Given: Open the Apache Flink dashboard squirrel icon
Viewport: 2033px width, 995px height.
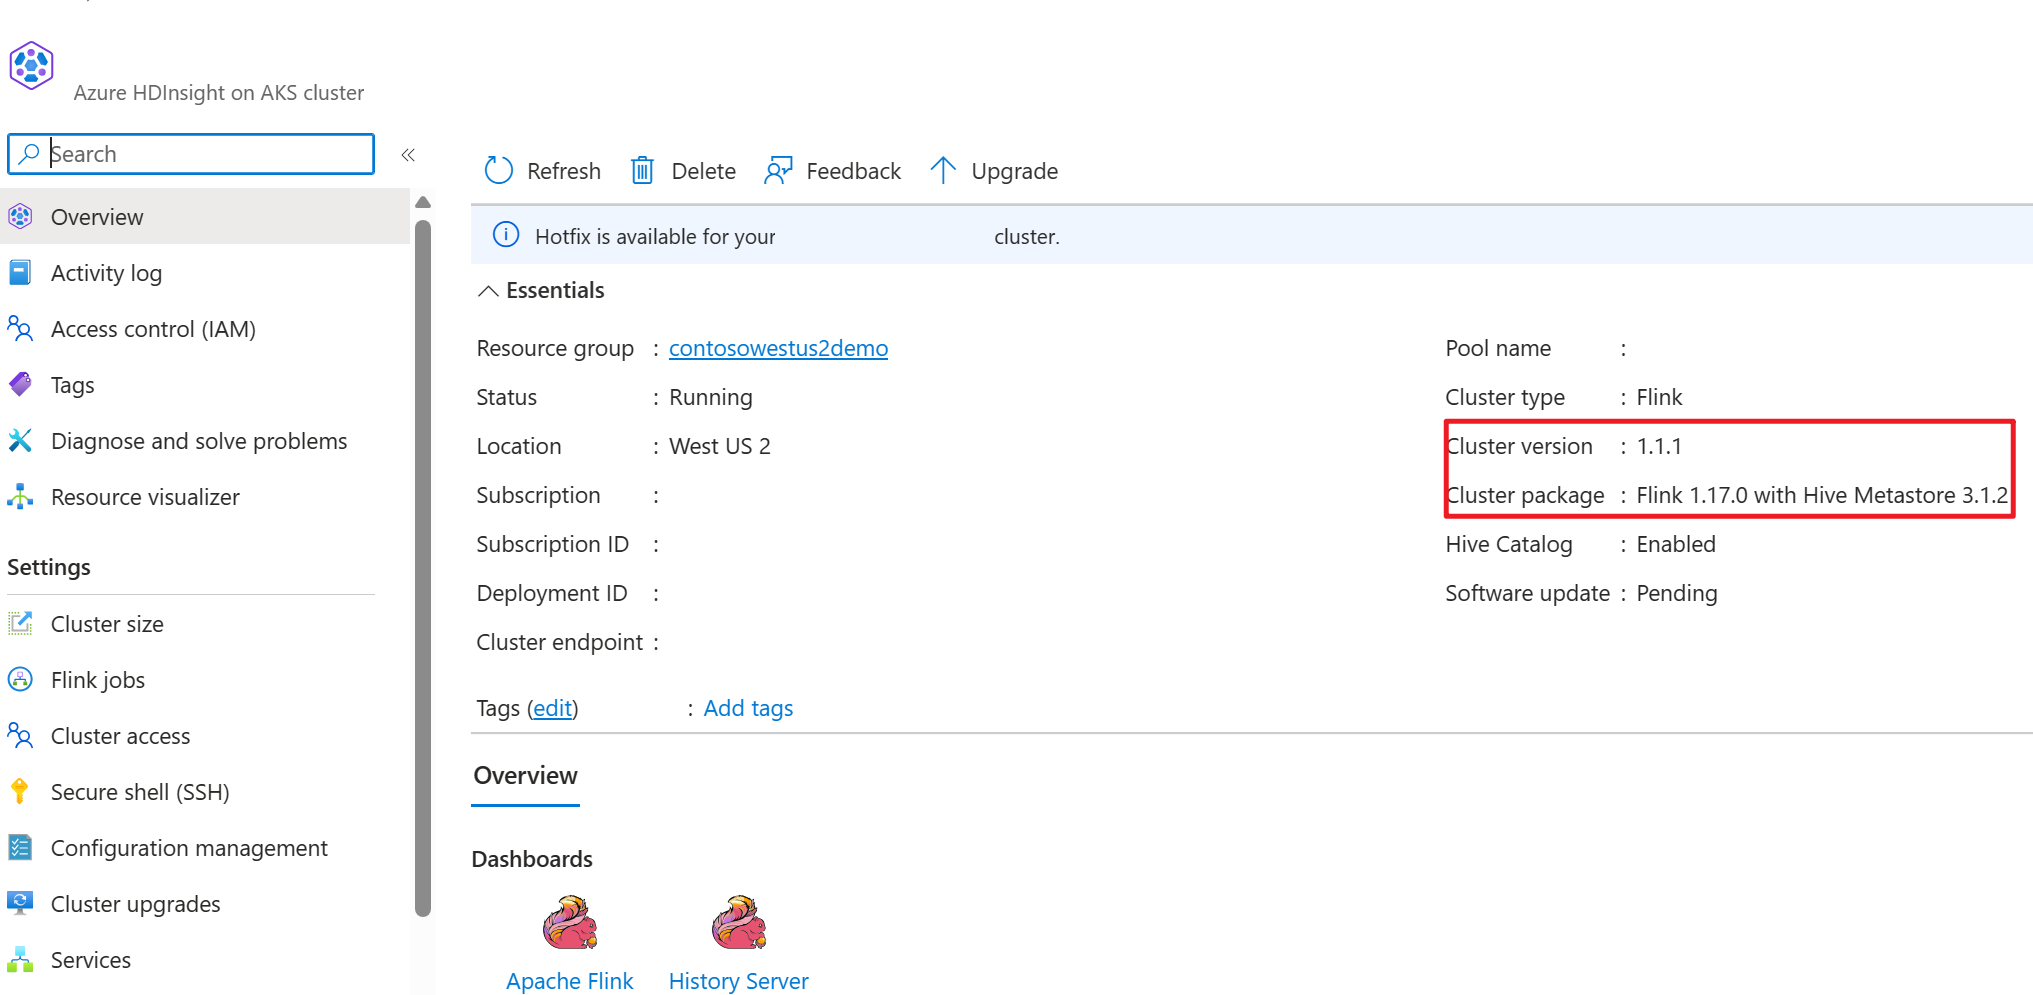Looking at the screenshot, I should pyautogui.click(x=569, y=923).
